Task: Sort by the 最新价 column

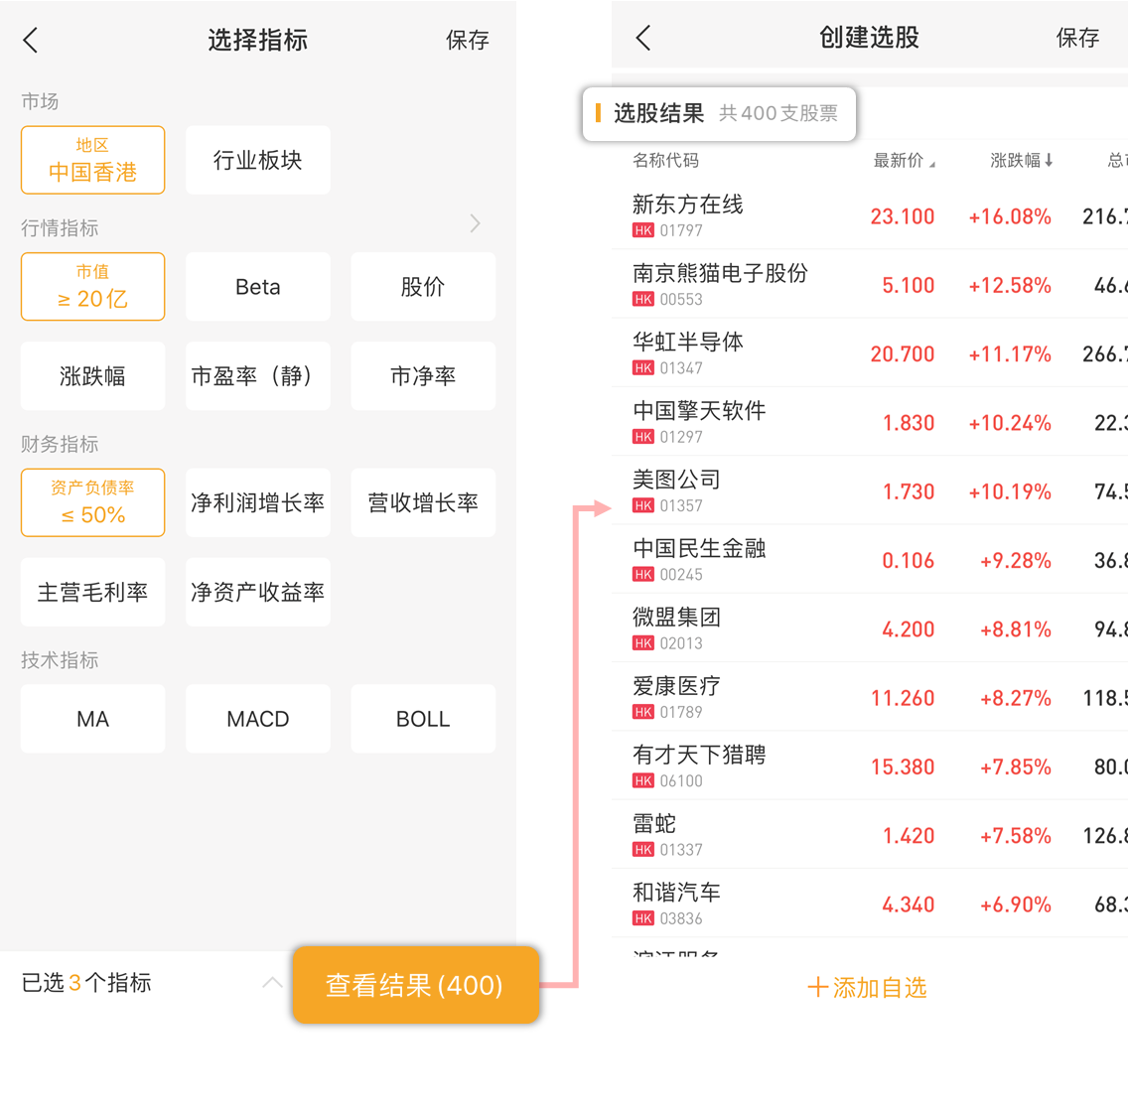Action: click(903, 161)
